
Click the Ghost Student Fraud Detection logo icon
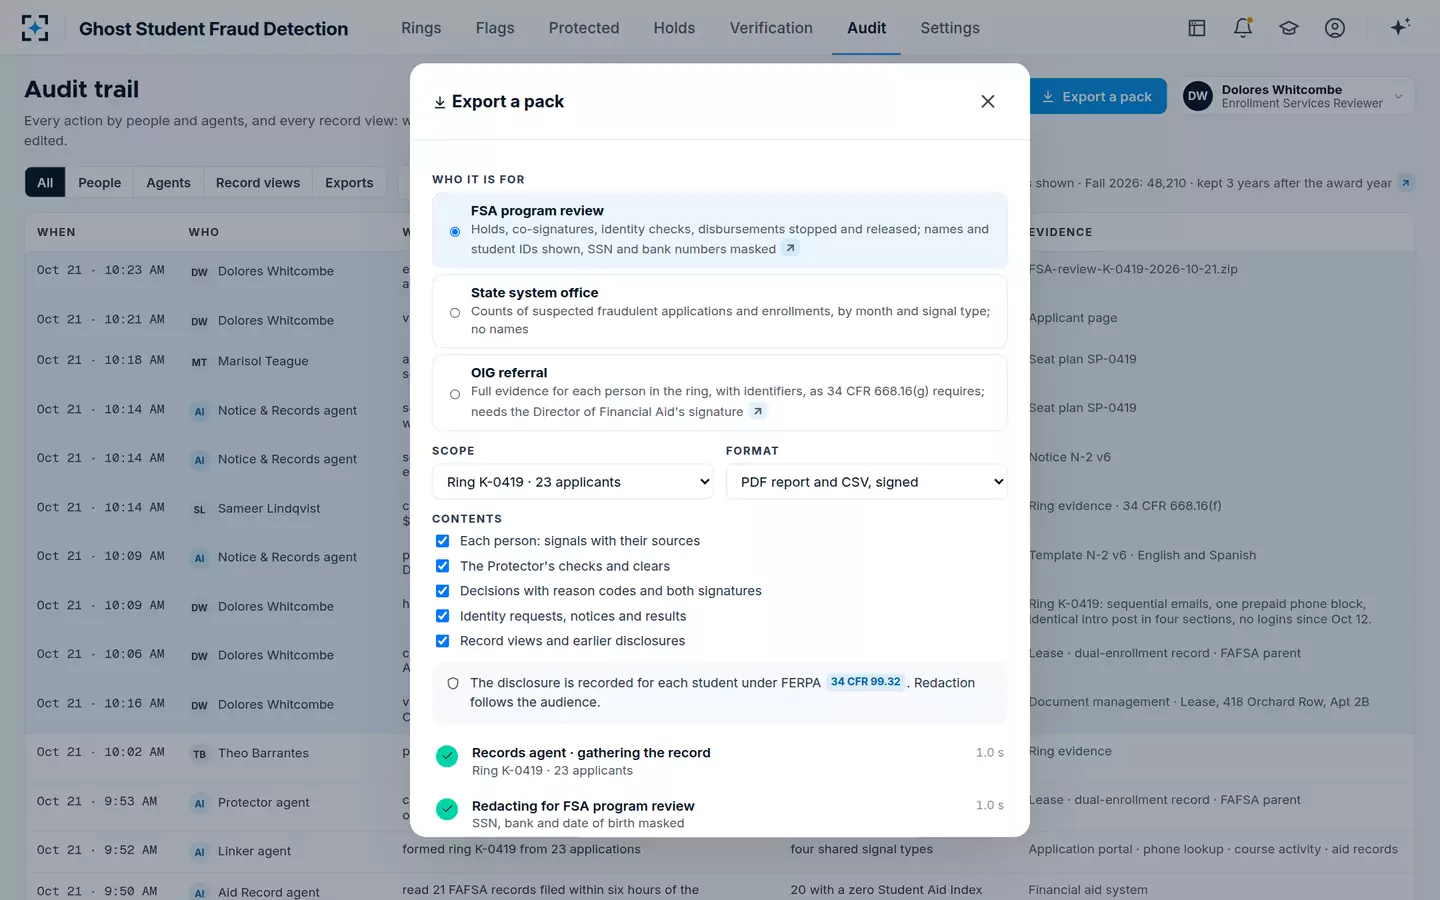coord(35,28)
